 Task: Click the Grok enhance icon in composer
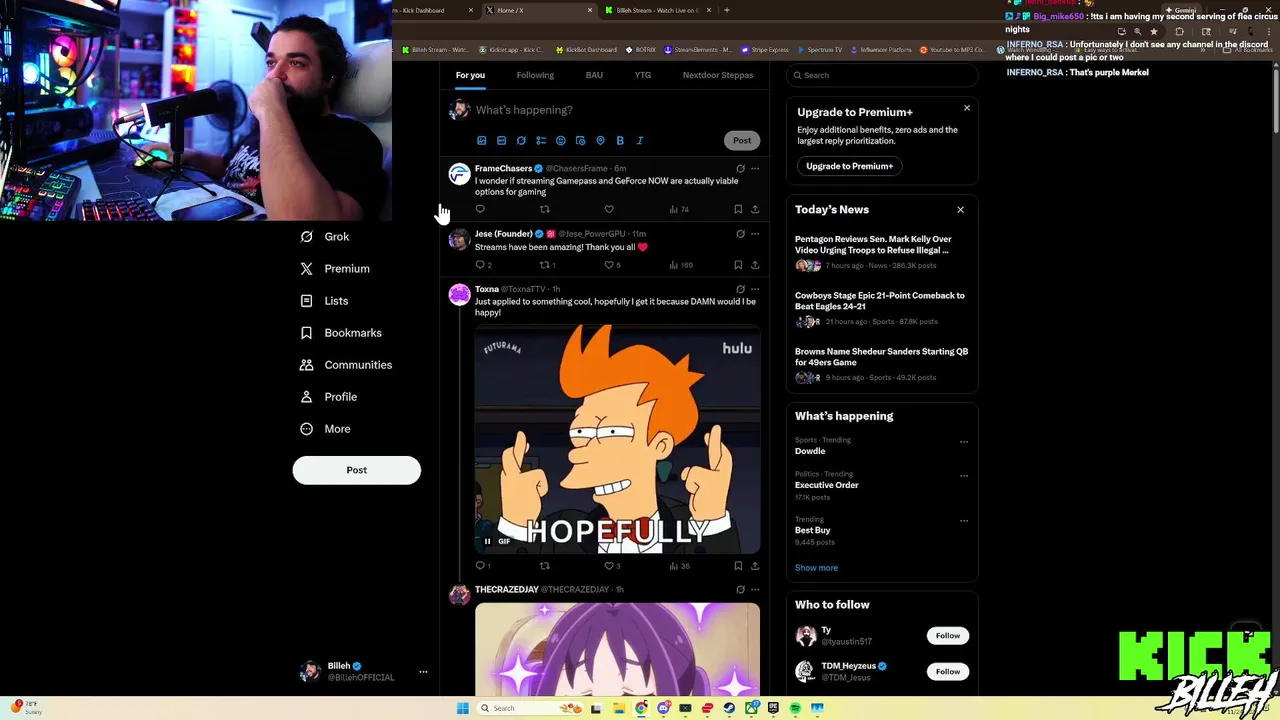[x=521, y=141]
